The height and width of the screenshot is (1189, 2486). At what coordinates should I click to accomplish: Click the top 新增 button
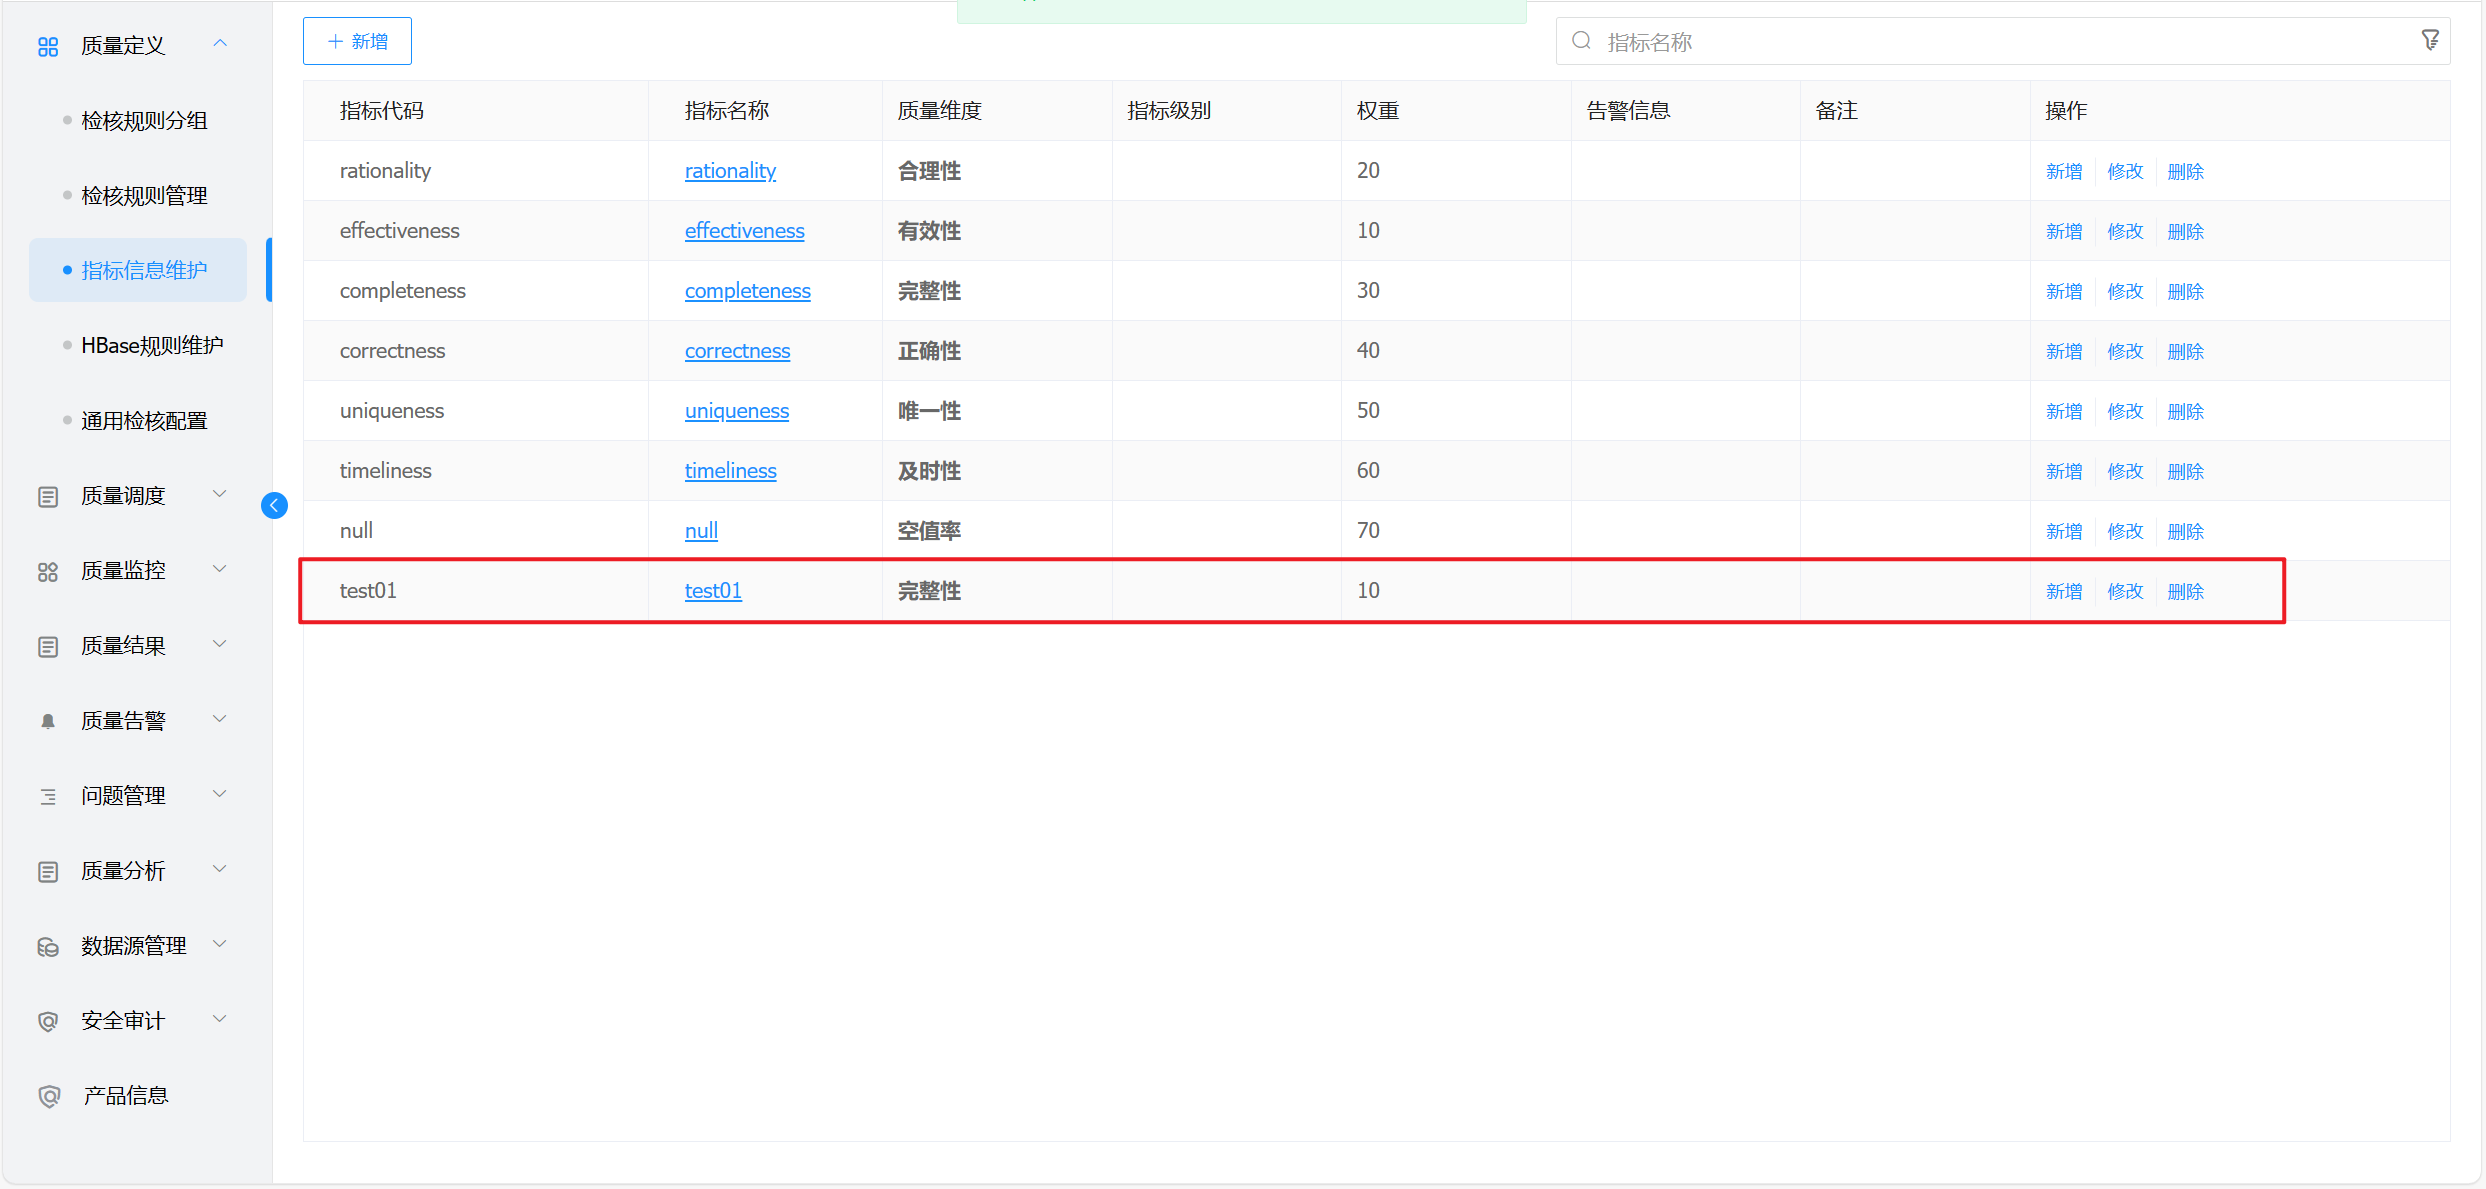357,41
